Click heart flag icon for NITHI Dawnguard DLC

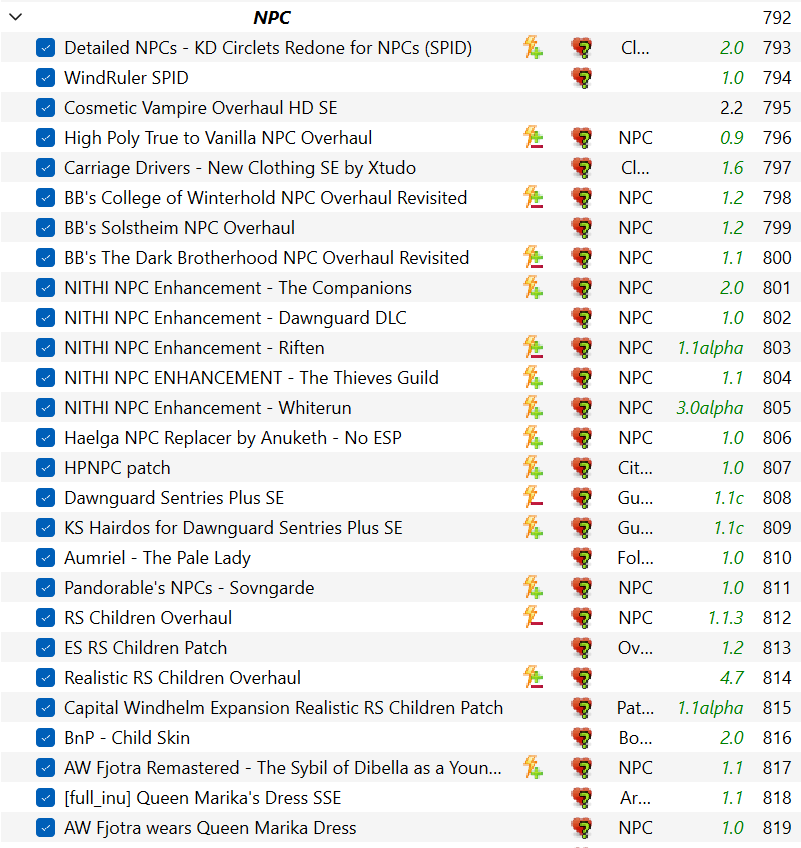(582, 318)
